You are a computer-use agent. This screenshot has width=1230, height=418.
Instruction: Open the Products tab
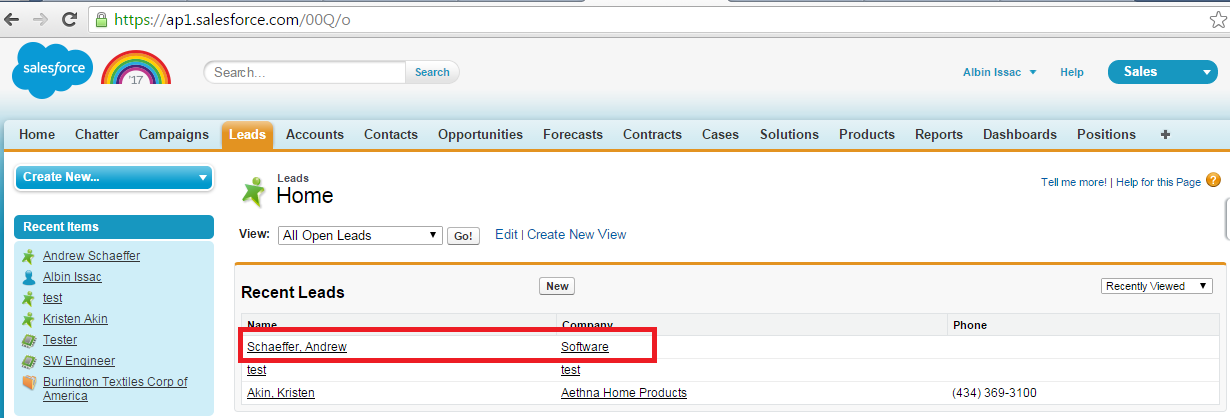[867, 134]
